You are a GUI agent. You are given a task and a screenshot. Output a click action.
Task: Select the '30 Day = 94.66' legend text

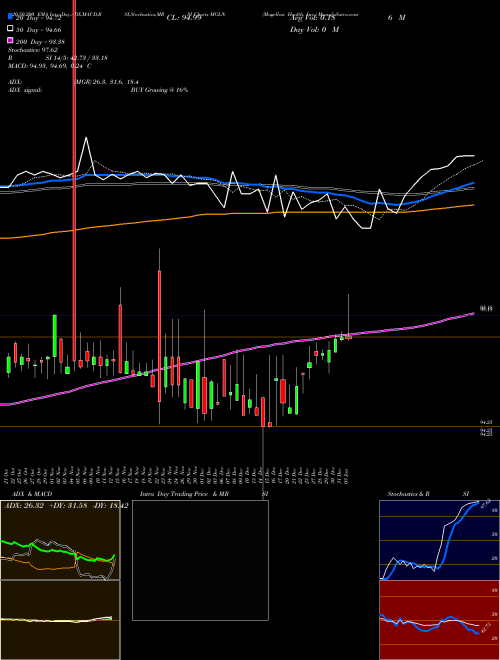[x=38, y=29]
